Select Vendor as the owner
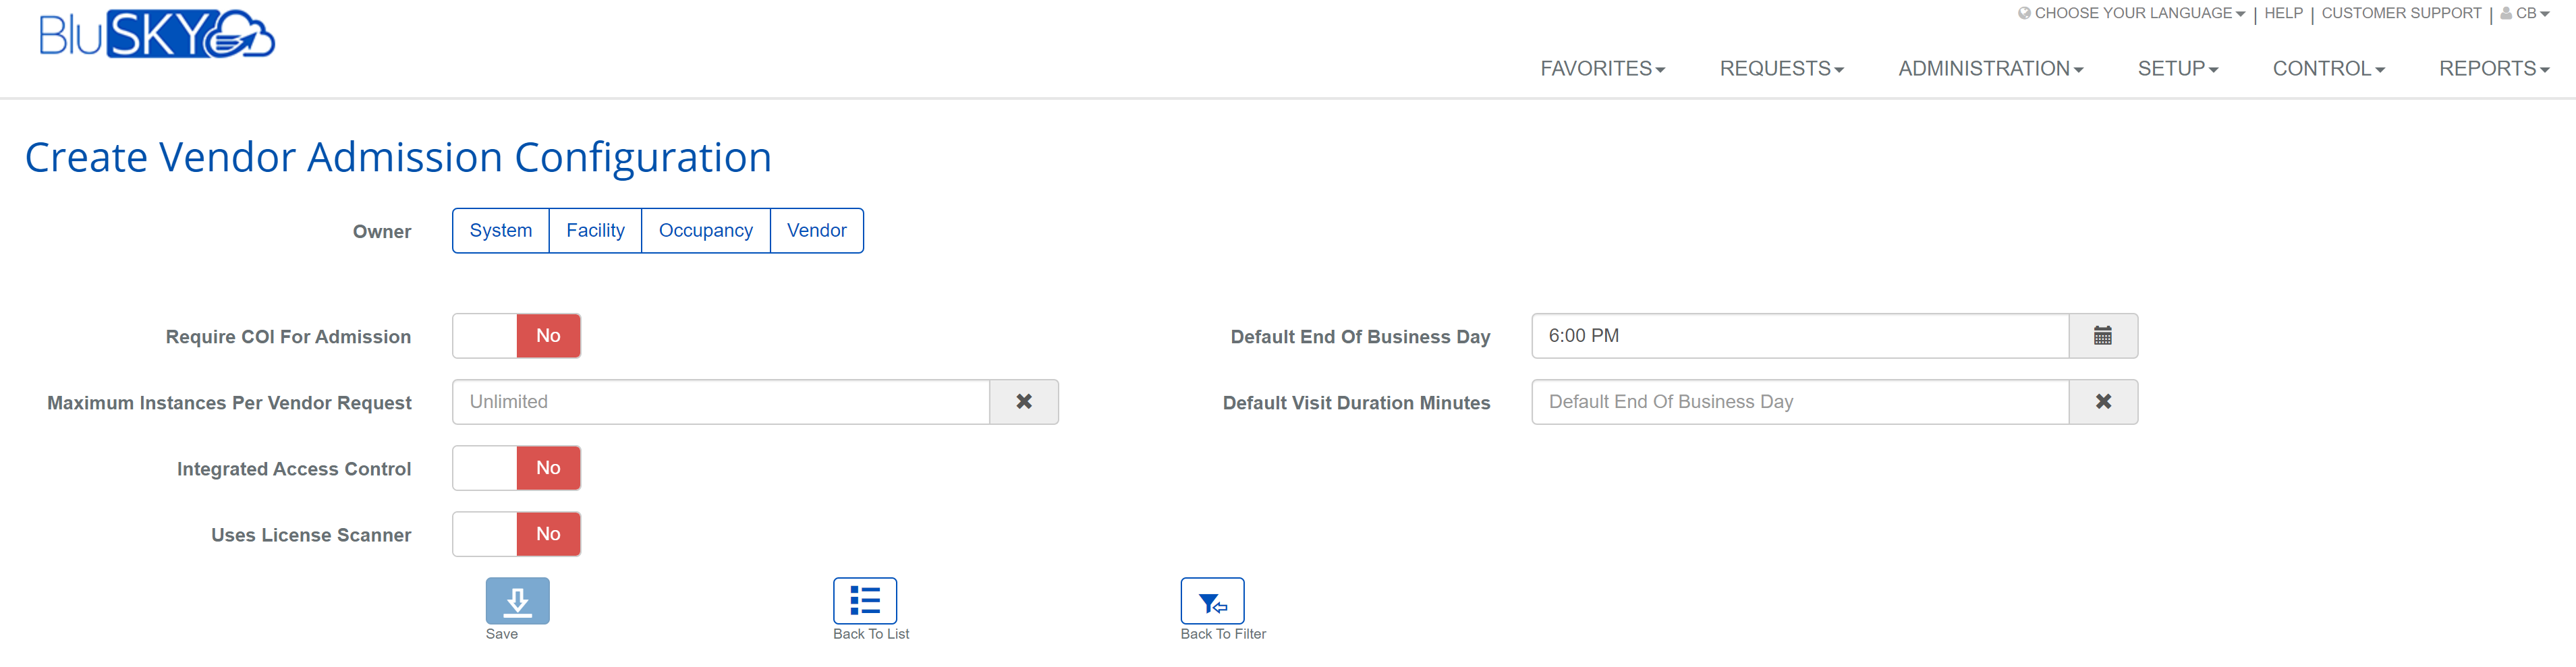The height and width of the screenshot is (667, 2576). (x=816, y=231)
